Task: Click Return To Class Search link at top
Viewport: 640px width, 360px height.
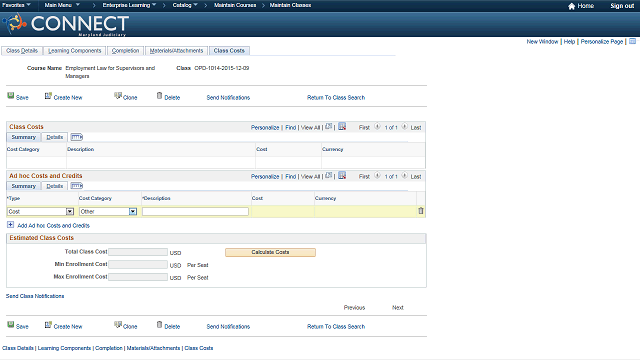Action: (x=336, y=98)
